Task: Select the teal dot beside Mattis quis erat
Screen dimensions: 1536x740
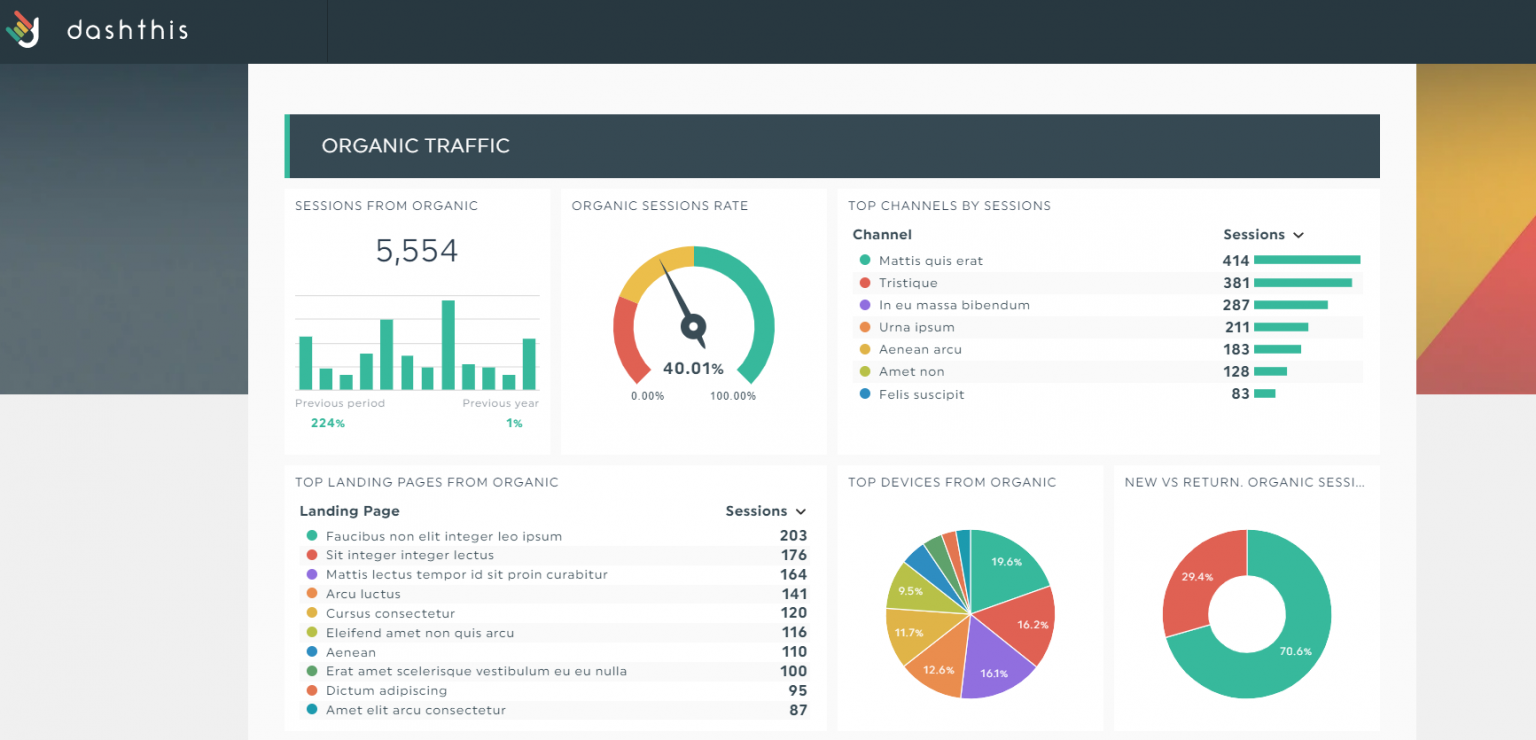Action: pos(864,260)
